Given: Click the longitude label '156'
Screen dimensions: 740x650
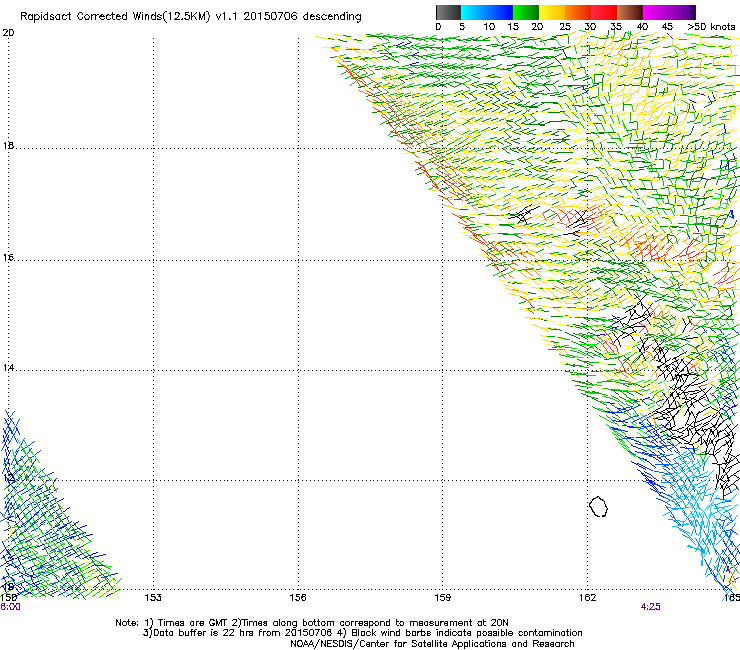Looking at the screenshot, I should (298, 598).
